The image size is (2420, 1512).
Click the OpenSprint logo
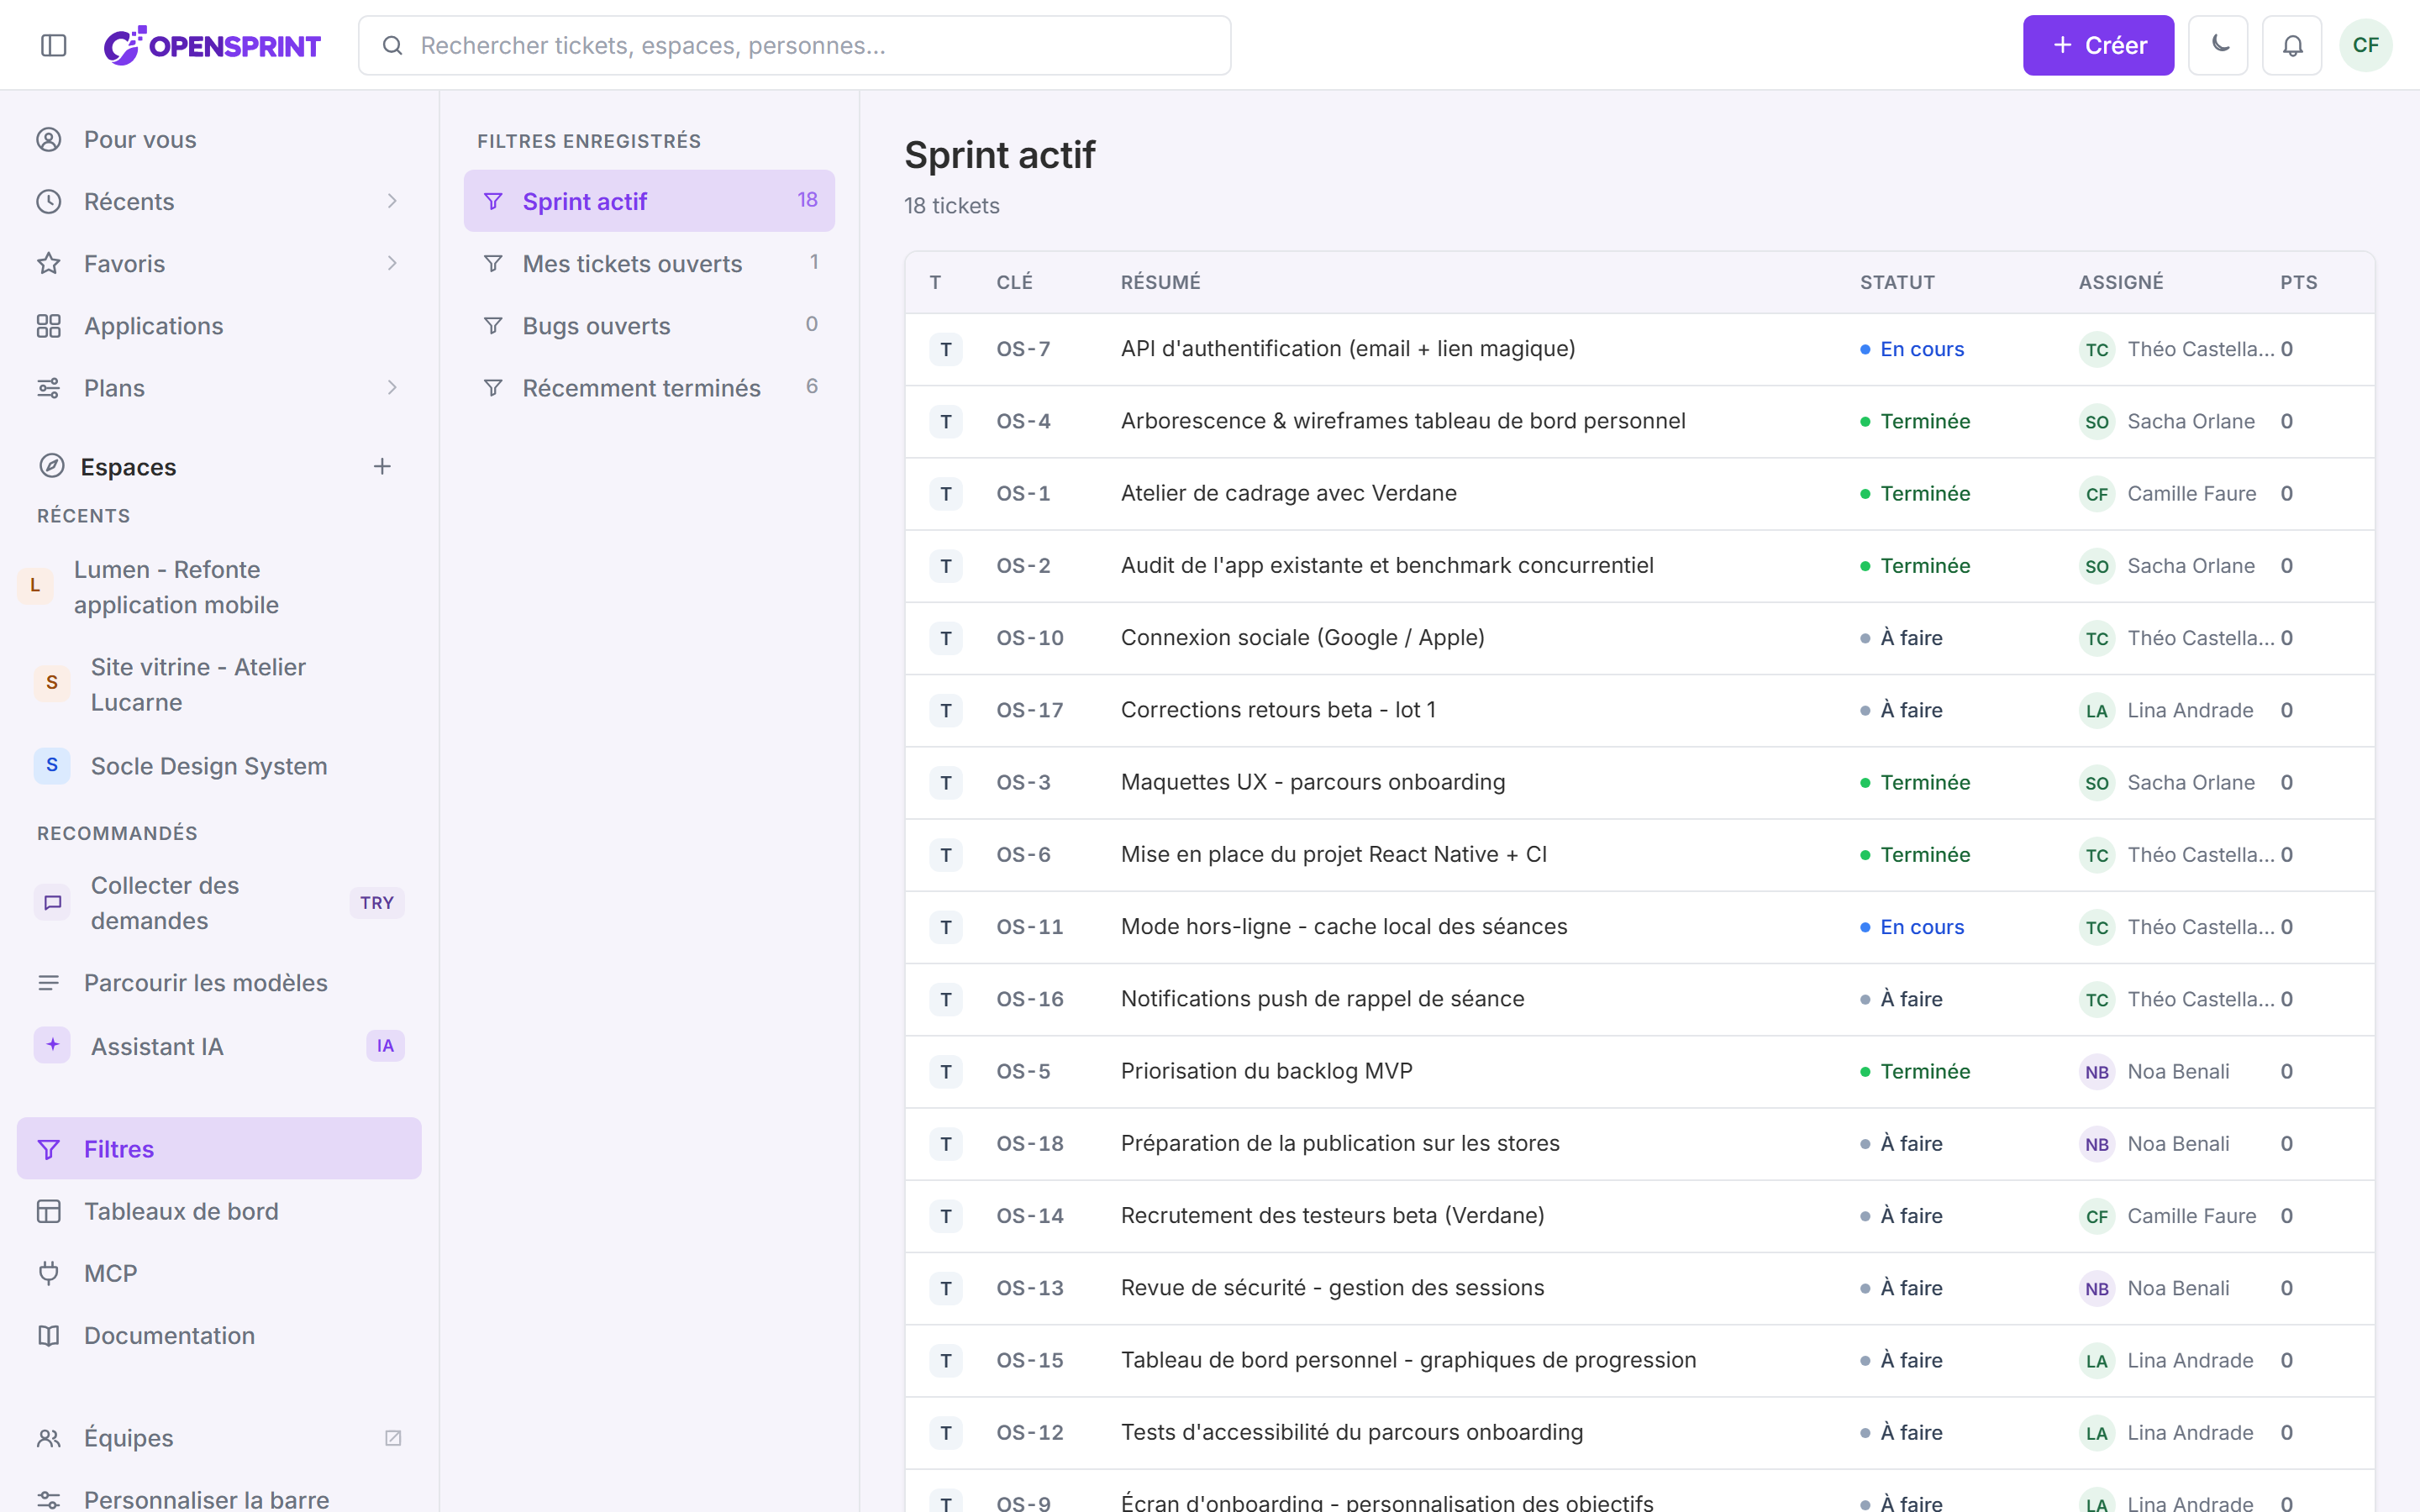point(212,45)
